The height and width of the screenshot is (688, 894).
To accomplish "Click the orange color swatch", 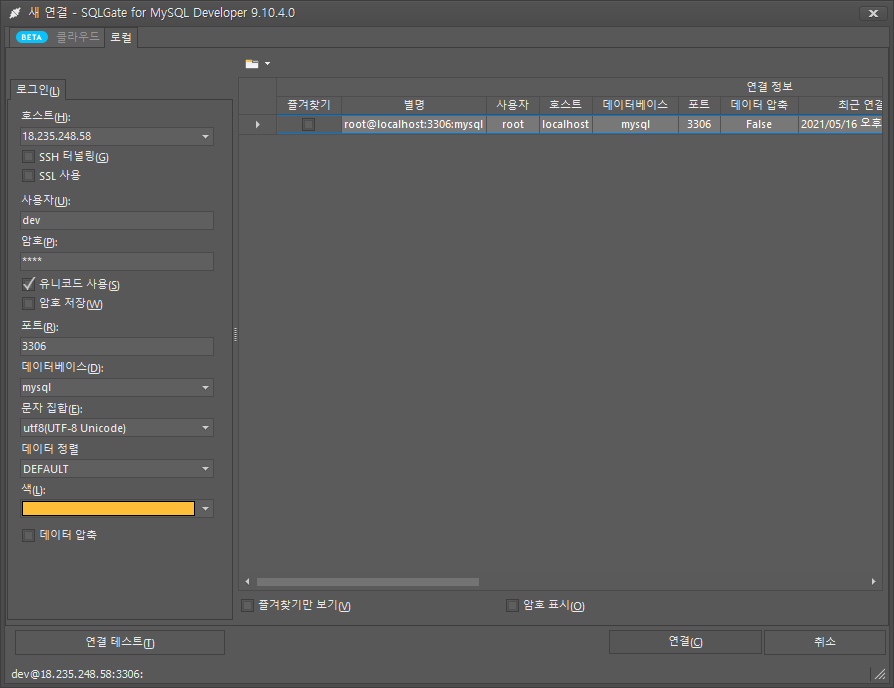I will pyautogui.click(x=108, y=508).
